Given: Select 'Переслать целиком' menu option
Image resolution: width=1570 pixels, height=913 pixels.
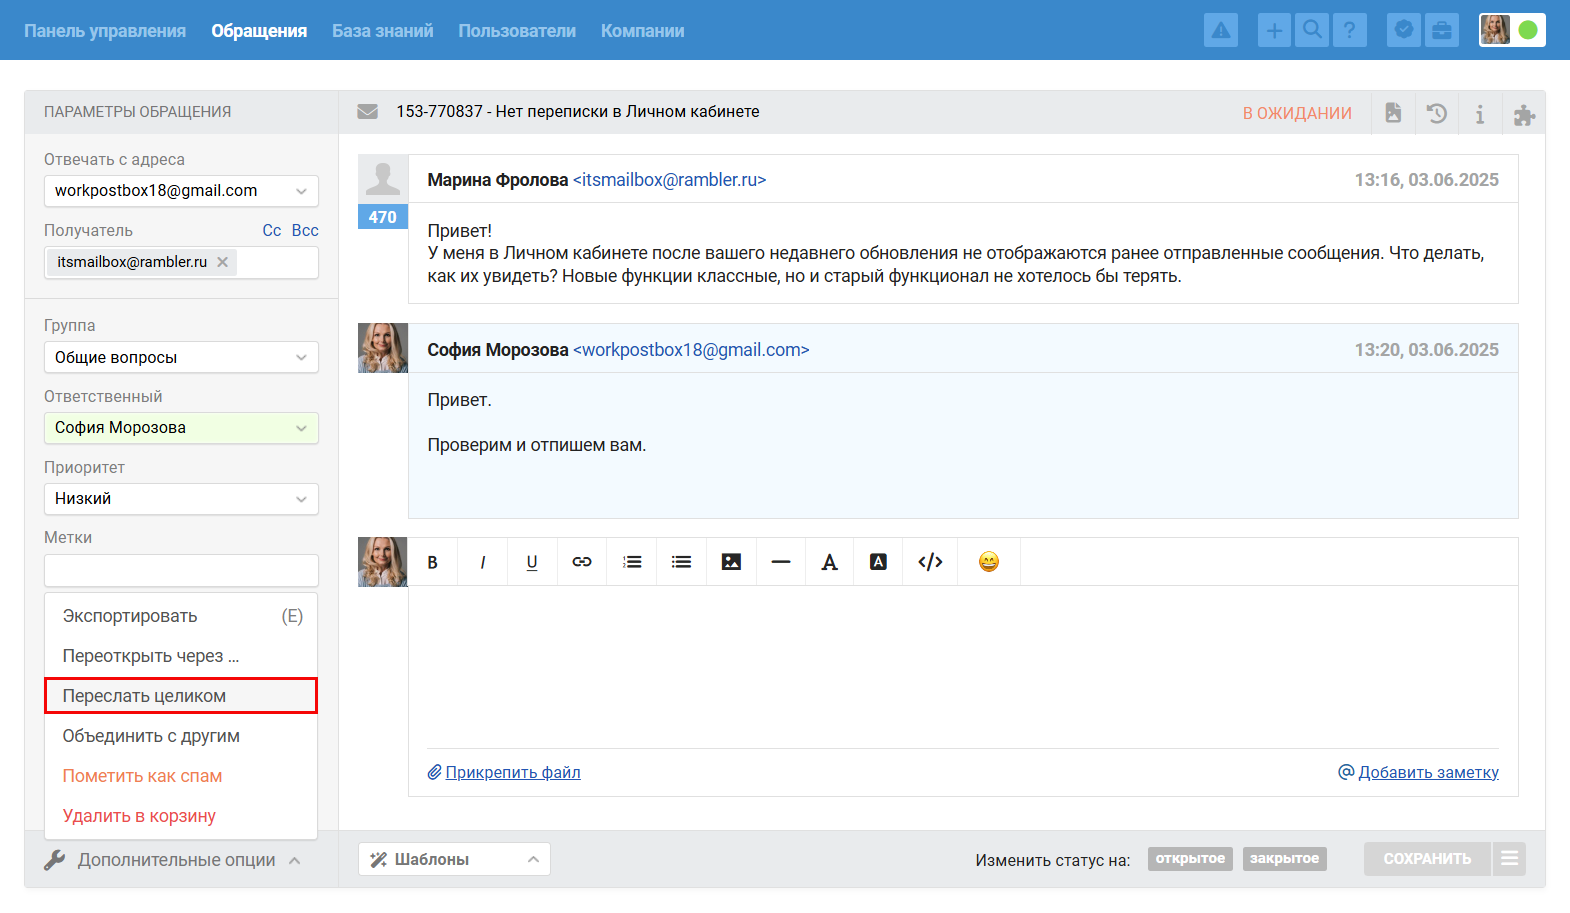Looking at the screenshot, I should pos(181,696).
